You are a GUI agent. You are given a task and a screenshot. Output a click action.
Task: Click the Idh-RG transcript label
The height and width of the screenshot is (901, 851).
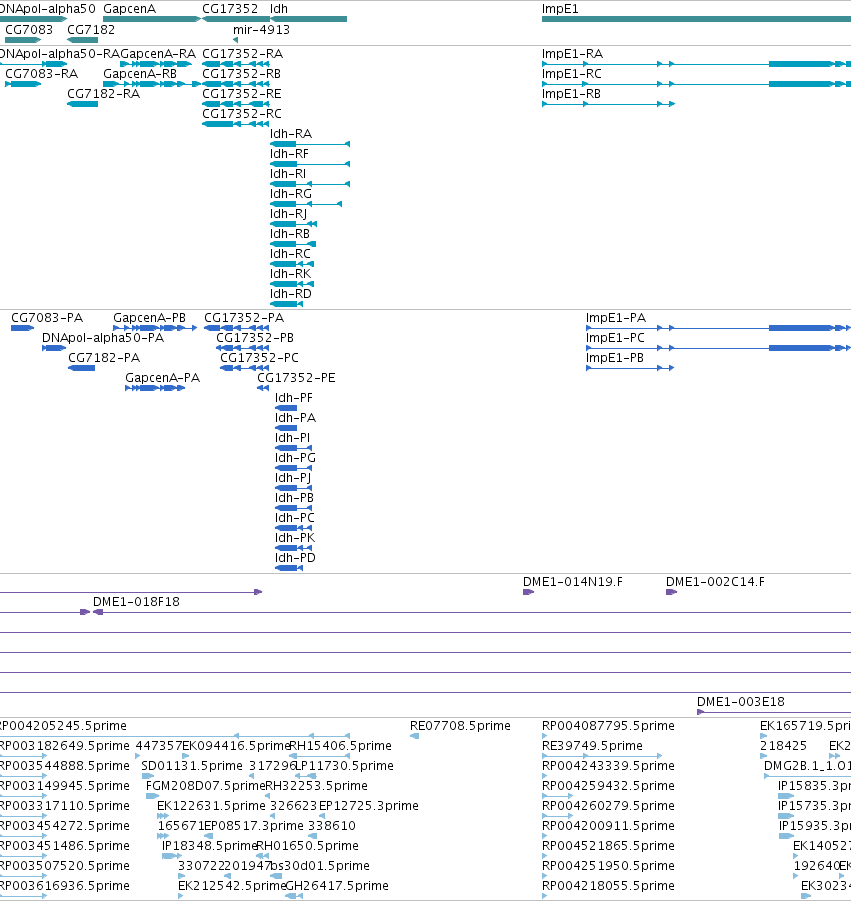pyautogui.click(x=291, y=194)
